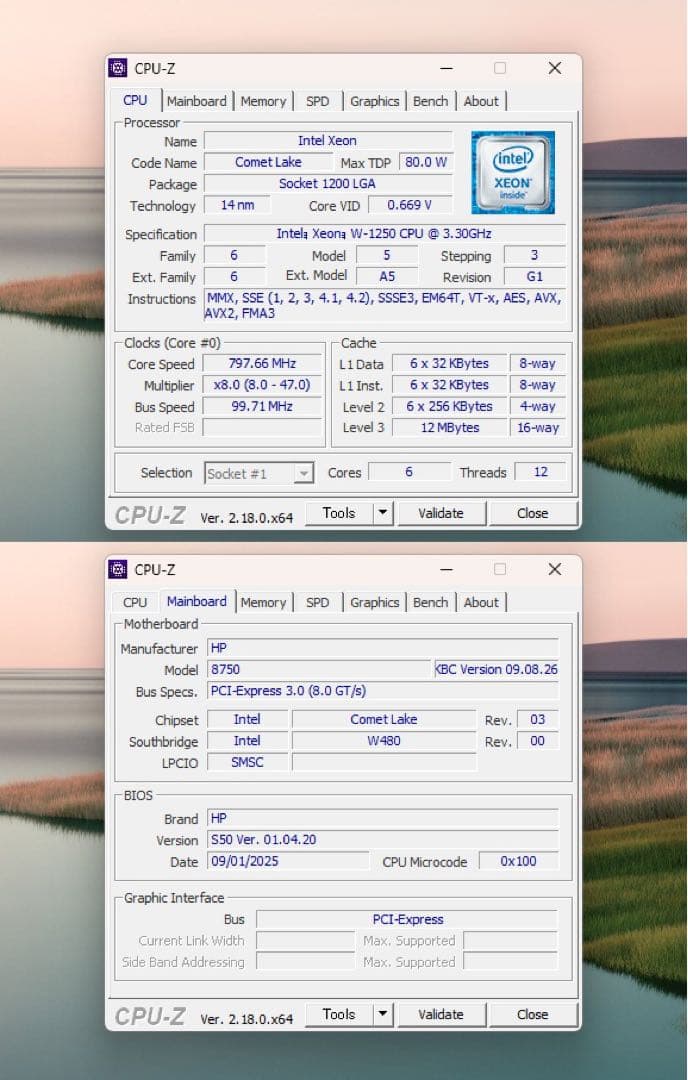Open Memory tab in bottom CPU-Z window
The image size is (688, 1080).
263,603
